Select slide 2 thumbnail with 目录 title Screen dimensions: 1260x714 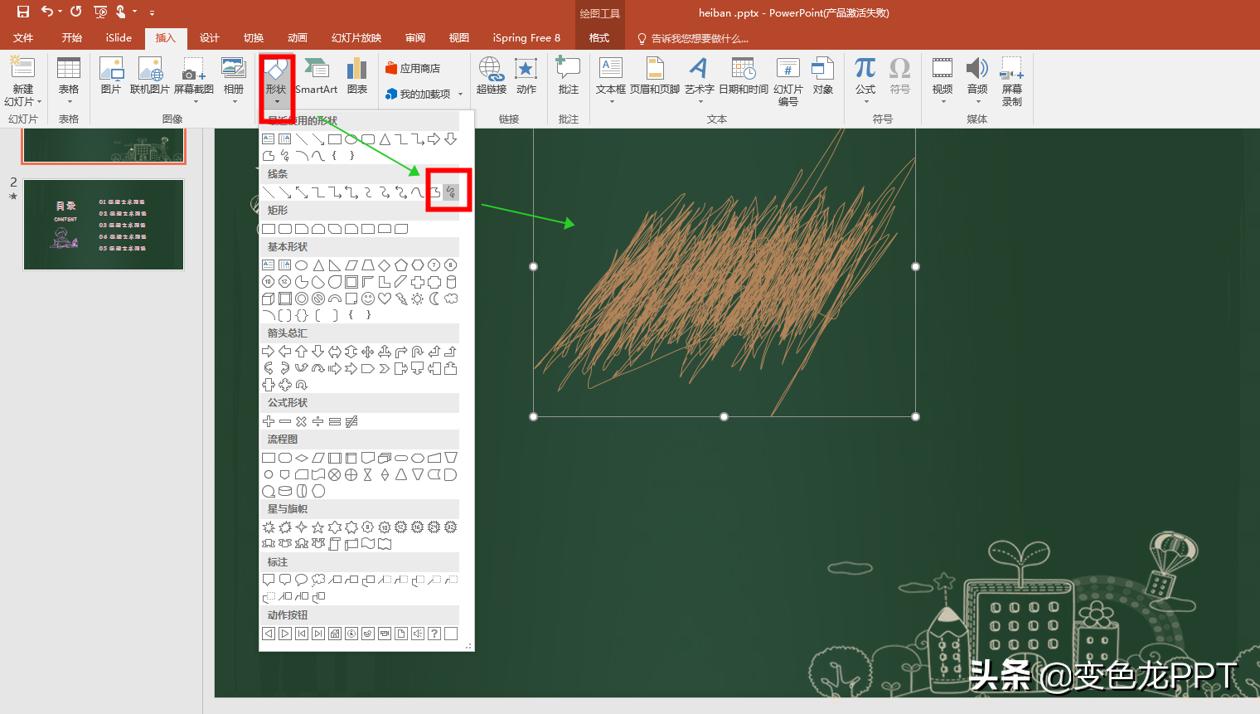pos(104,224)
